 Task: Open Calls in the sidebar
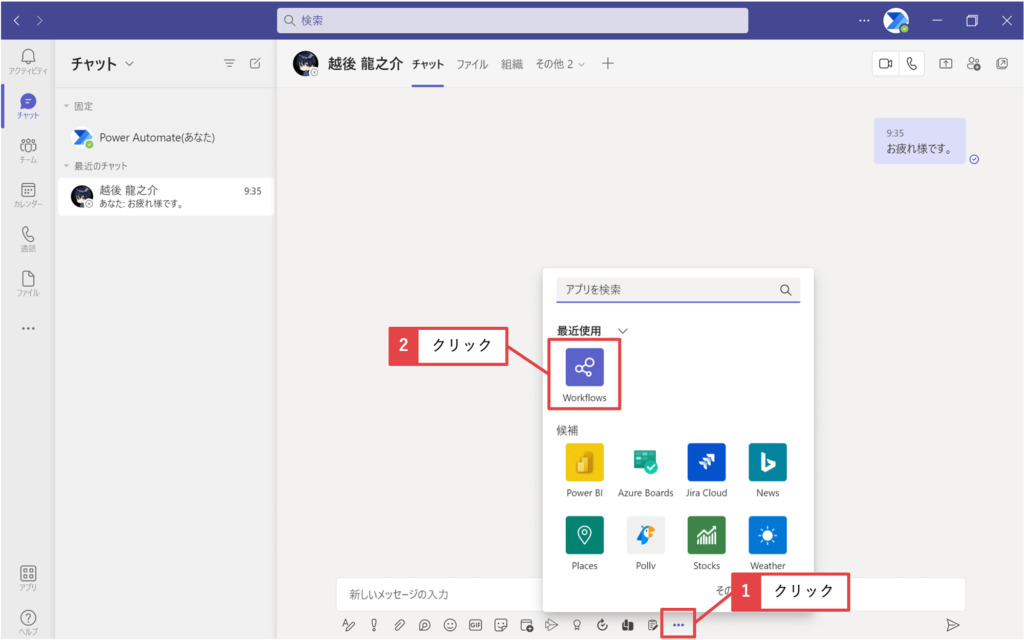click(28, 239)
